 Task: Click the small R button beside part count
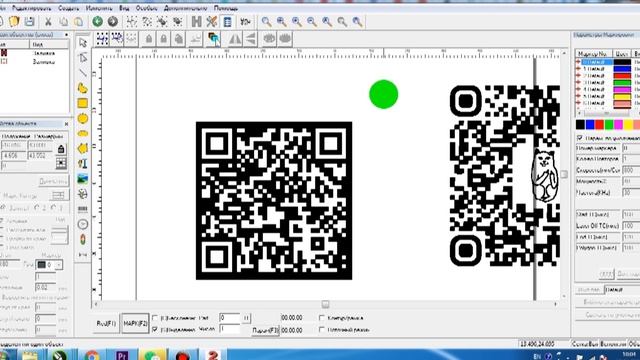click(246, 318)
